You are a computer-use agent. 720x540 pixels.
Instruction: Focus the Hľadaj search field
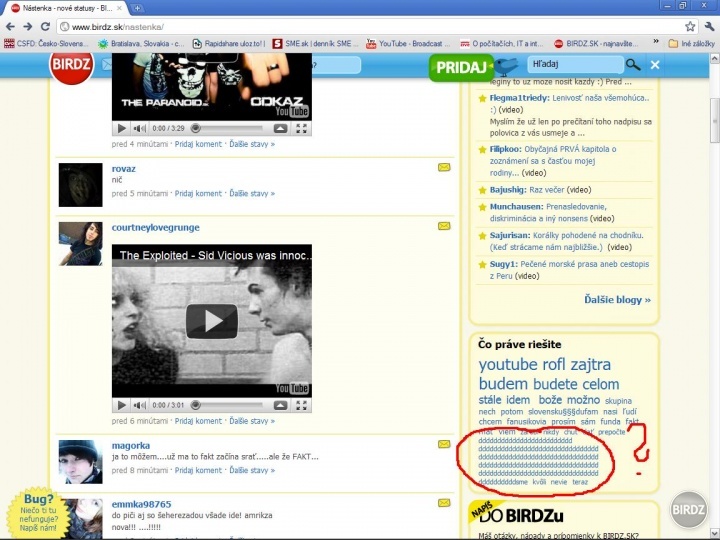[576, 65]
